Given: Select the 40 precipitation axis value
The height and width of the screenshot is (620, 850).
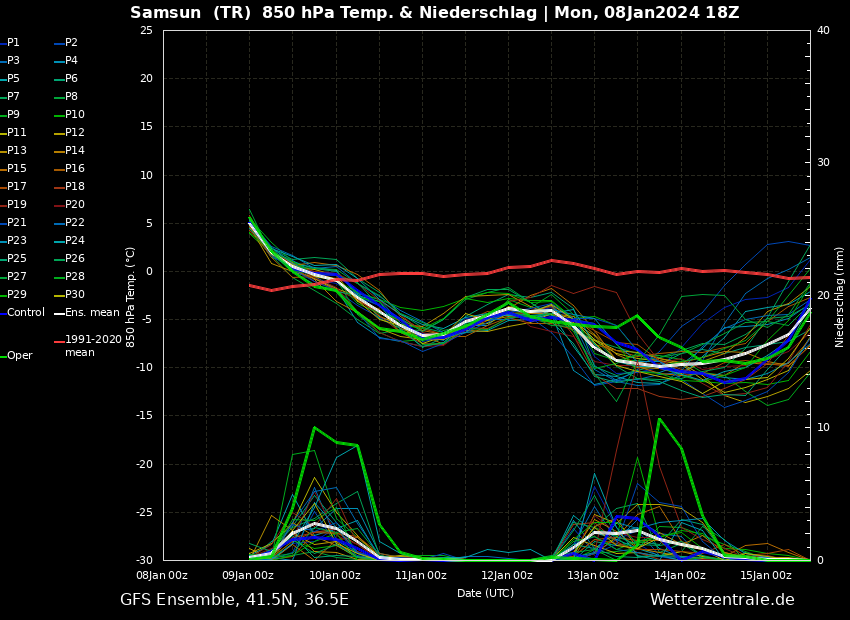Looking at the screenshot, I should click(823, 30).
